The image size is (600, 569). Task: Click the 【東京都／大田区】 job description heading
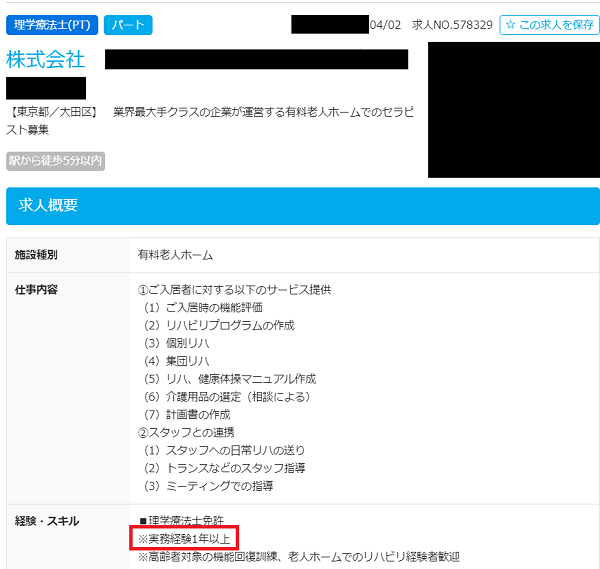click(x=210, y=121)
